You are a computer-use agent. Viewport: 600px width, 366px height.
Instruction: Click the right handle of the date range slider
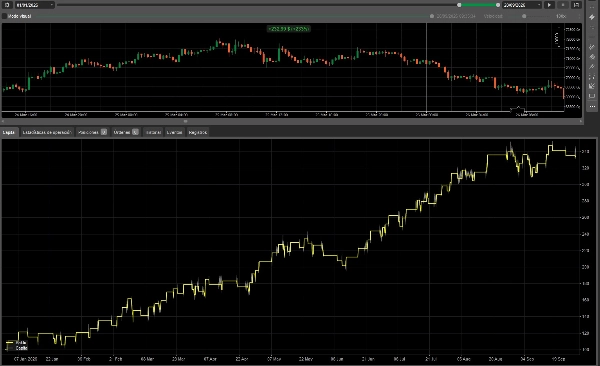click(498, 5)
